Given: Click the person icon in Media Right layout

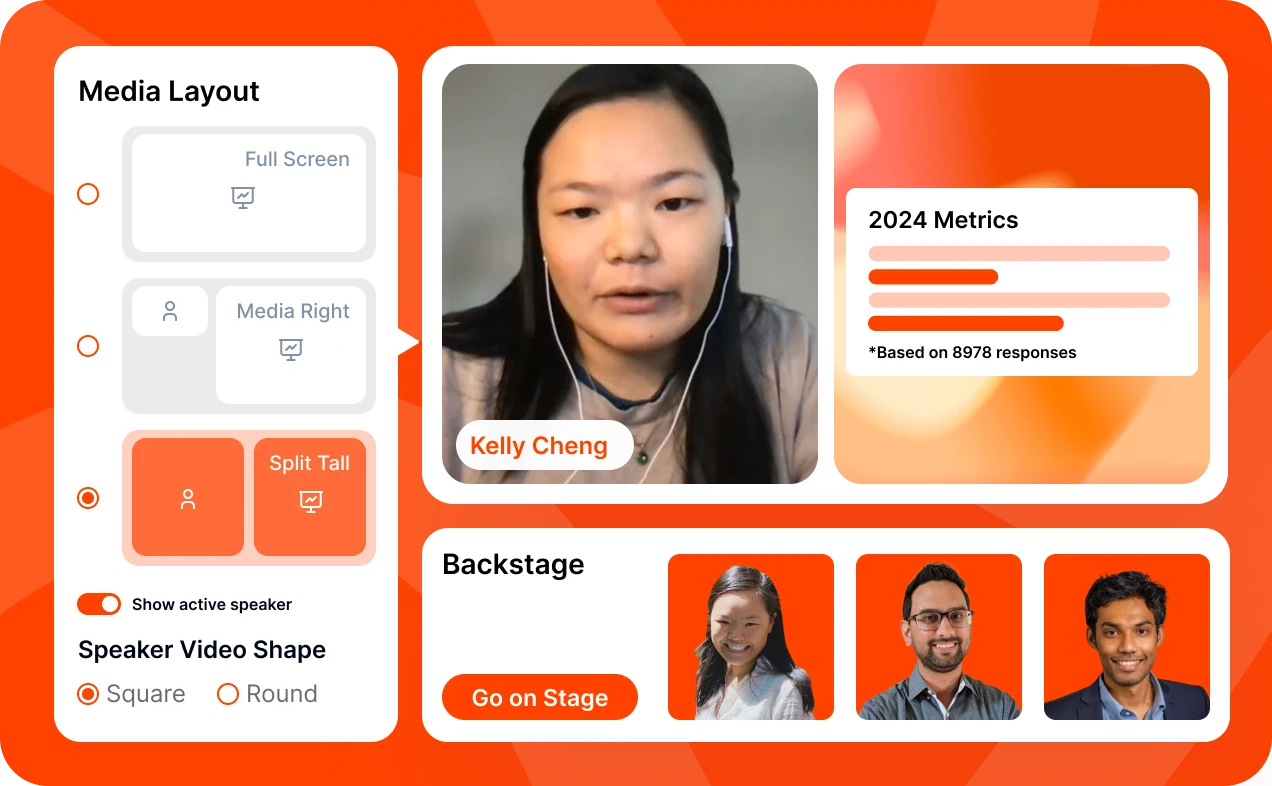Looking at the screenshot, I should point(170,311).
